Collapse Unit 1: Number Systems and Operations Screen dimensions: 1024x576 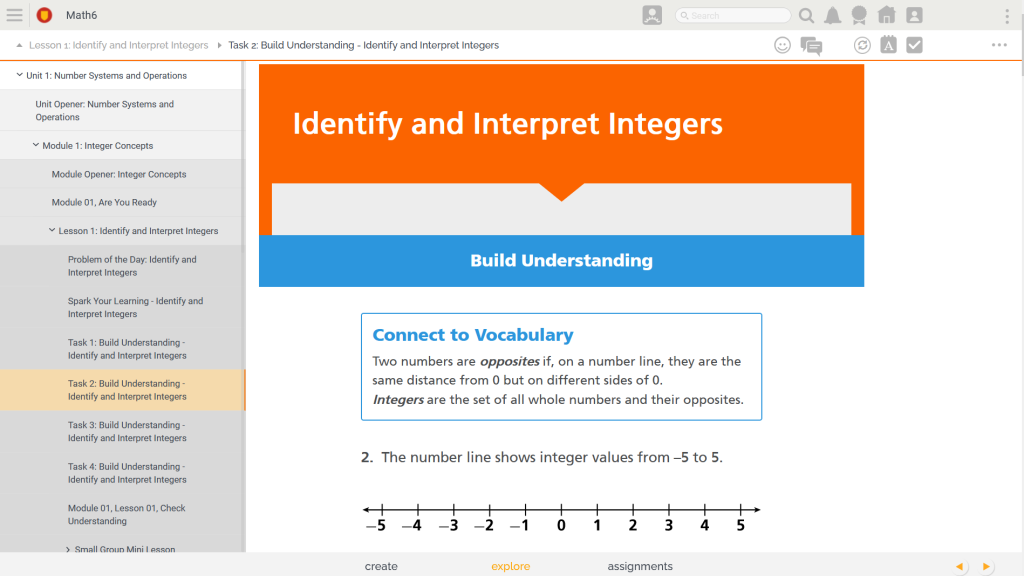coord(19,76)
